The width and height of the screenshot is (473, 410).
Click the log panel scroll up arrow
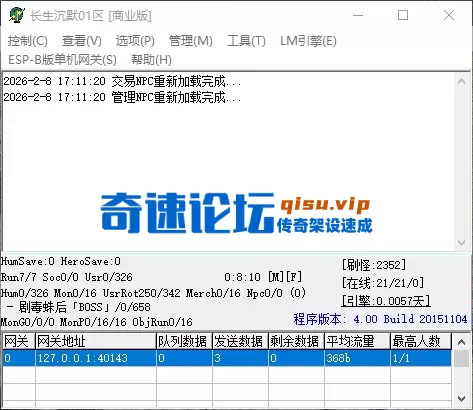tap(462, 81)
